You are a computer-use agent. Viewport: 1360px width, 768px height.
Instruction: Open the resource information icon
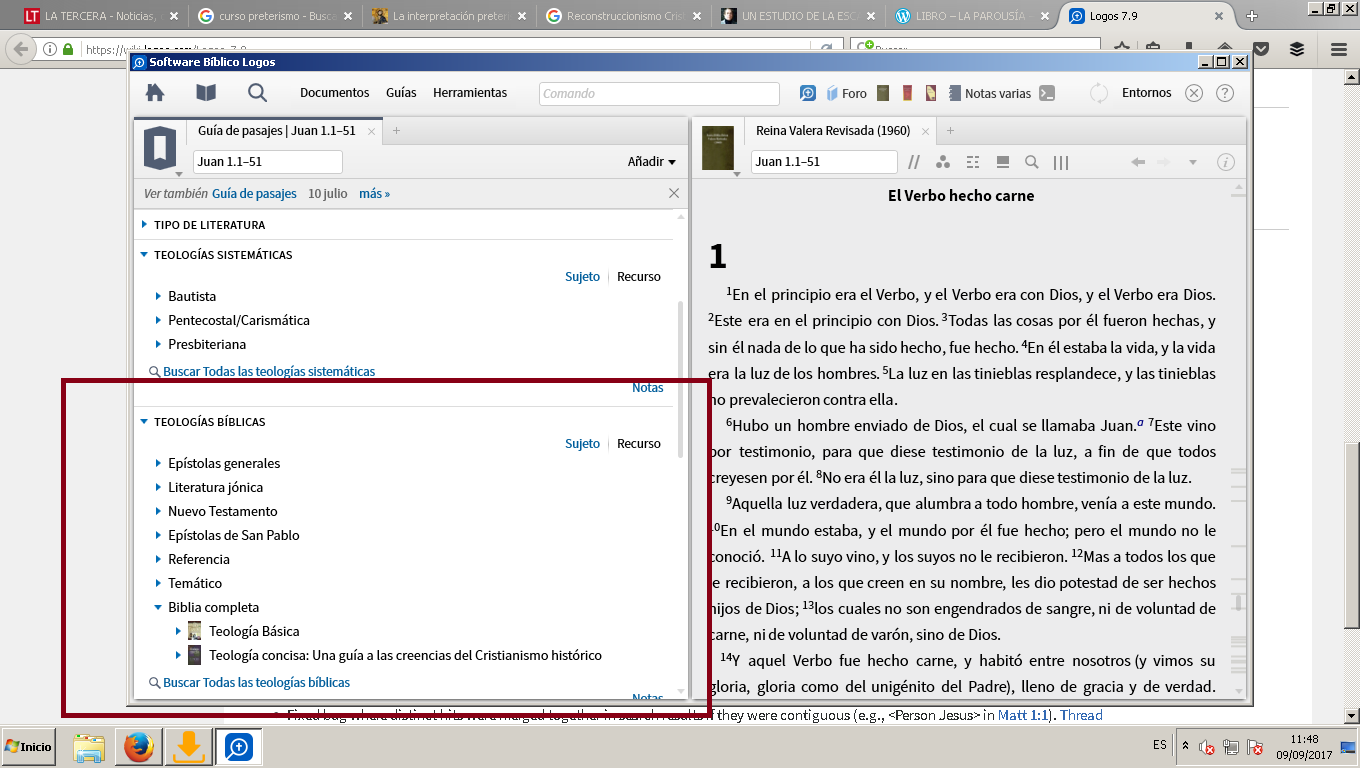1225,162
